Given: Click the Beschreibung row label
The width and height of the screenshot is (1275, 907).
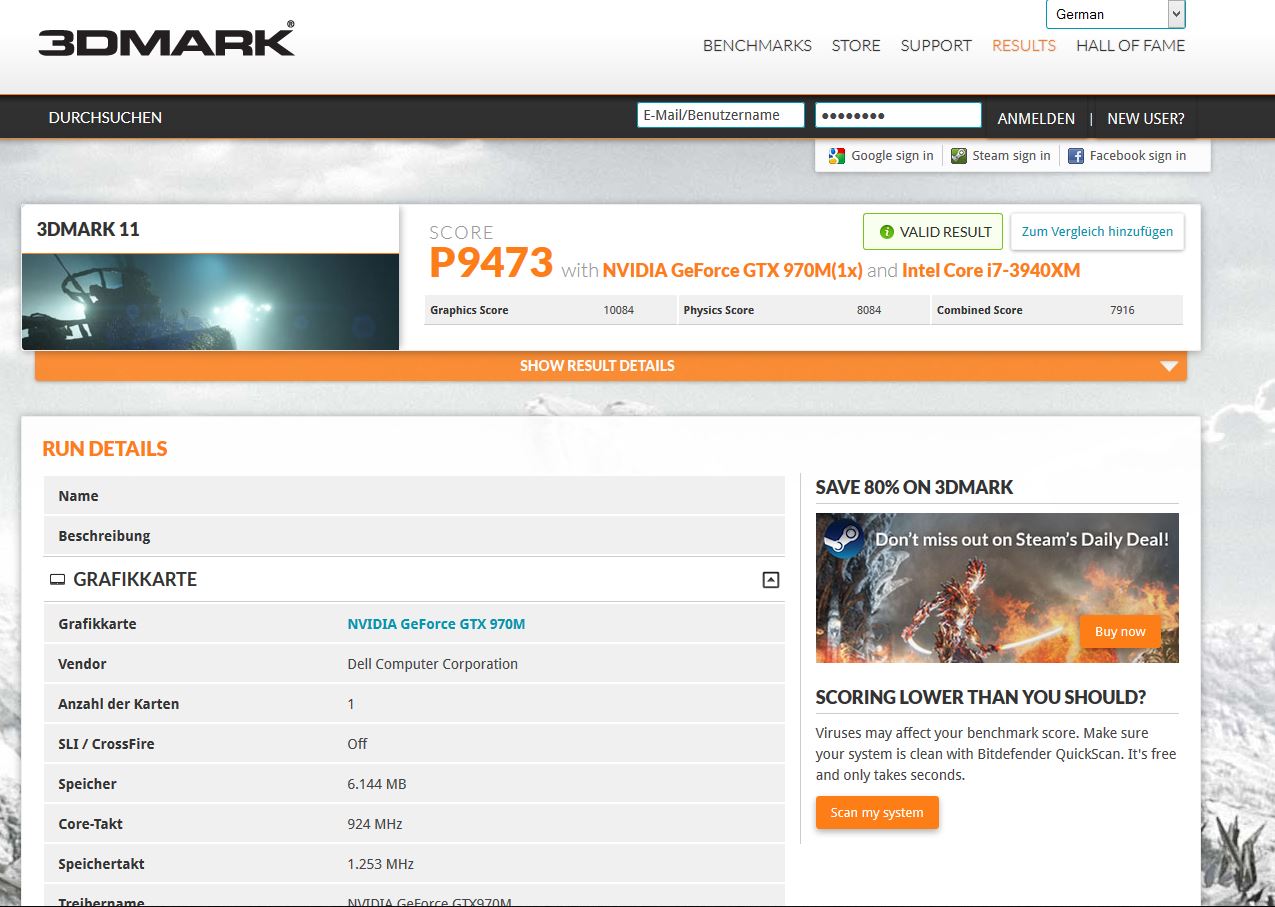Looking at the screenshot, I should tap(104, 536).
